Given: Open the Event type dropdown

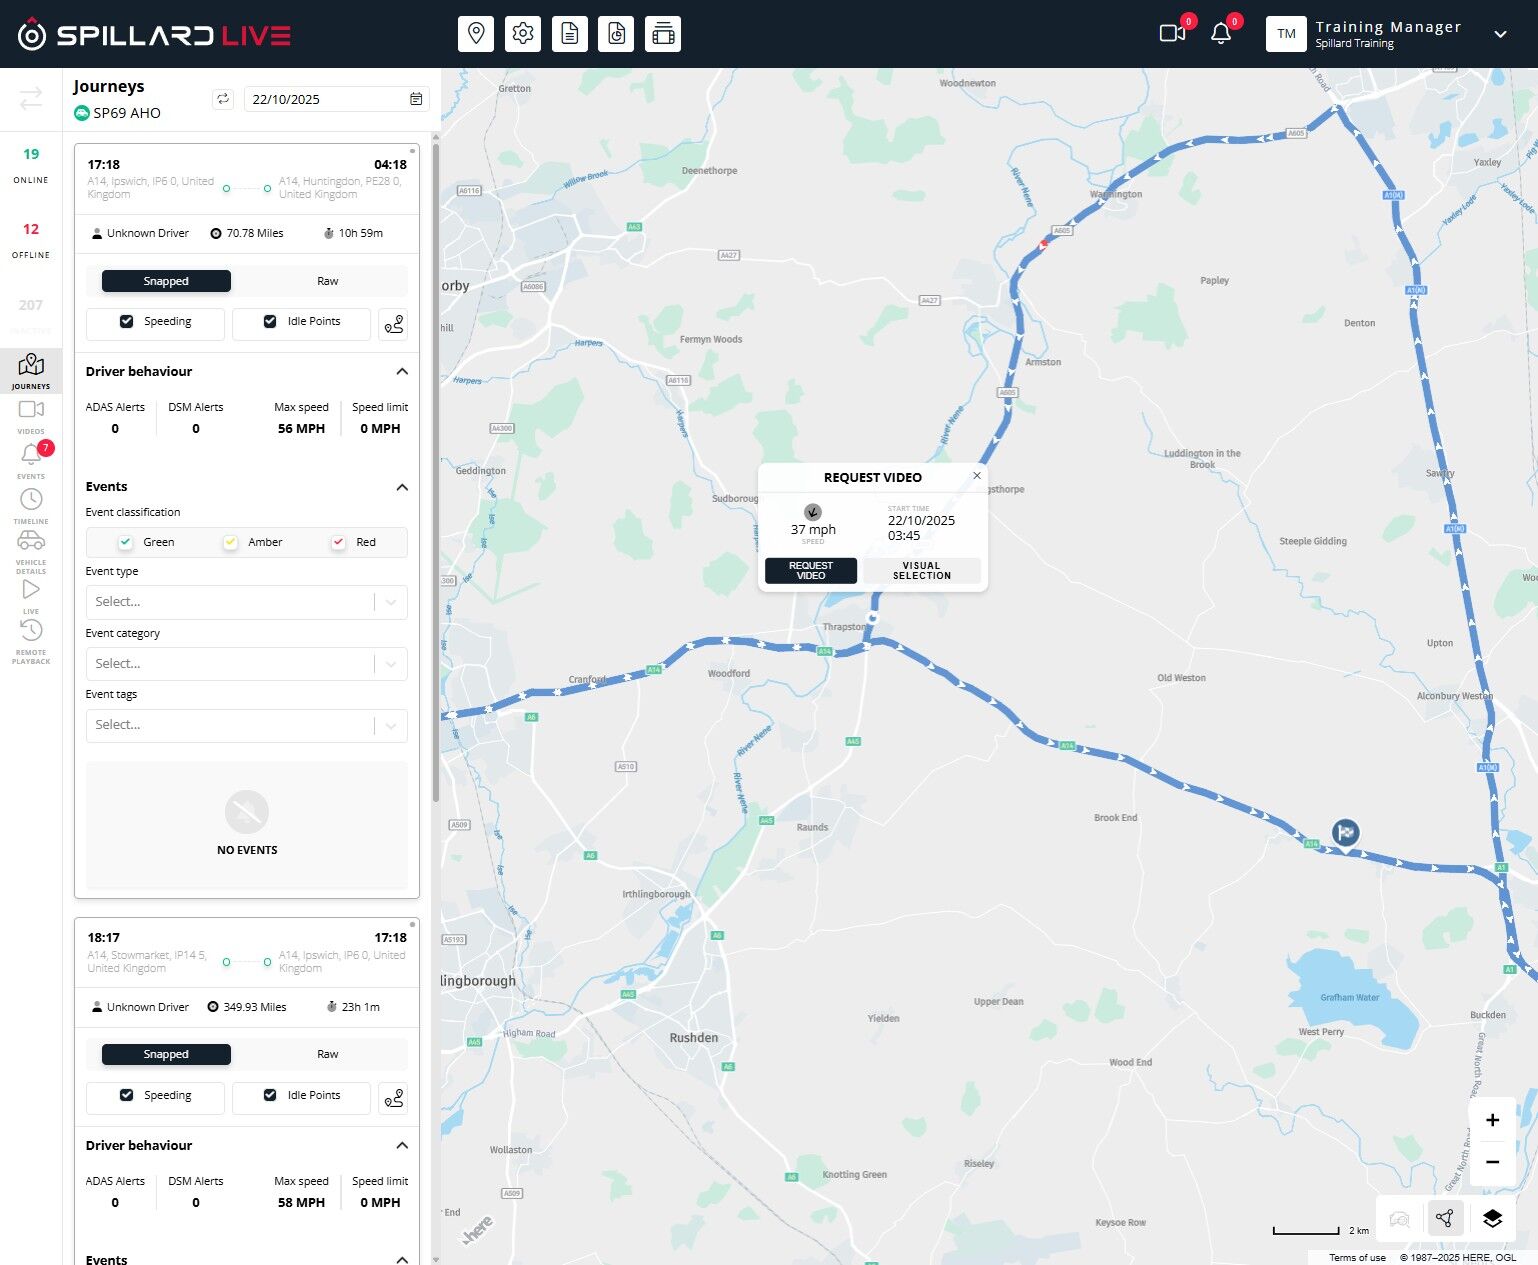Looking at the screenshot, I should (246, 602).
